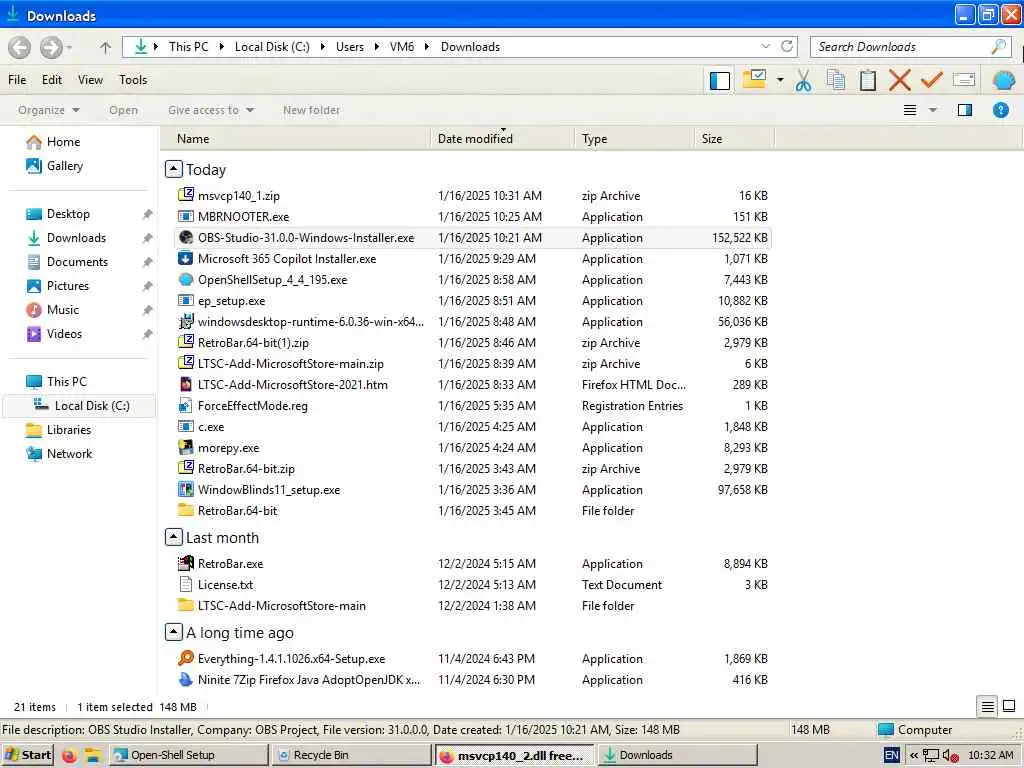The width and height of the screenshot is (1024, 768).
Task: Switch to details view in status bar
Action: pyautogui.click(x=987, y=707)
